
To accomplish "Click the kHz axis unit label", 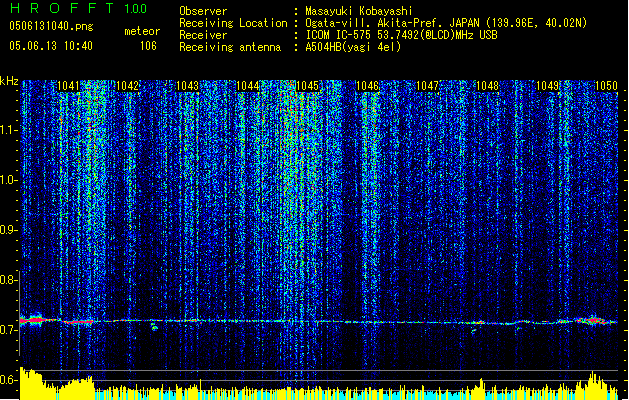I will 9,81.
